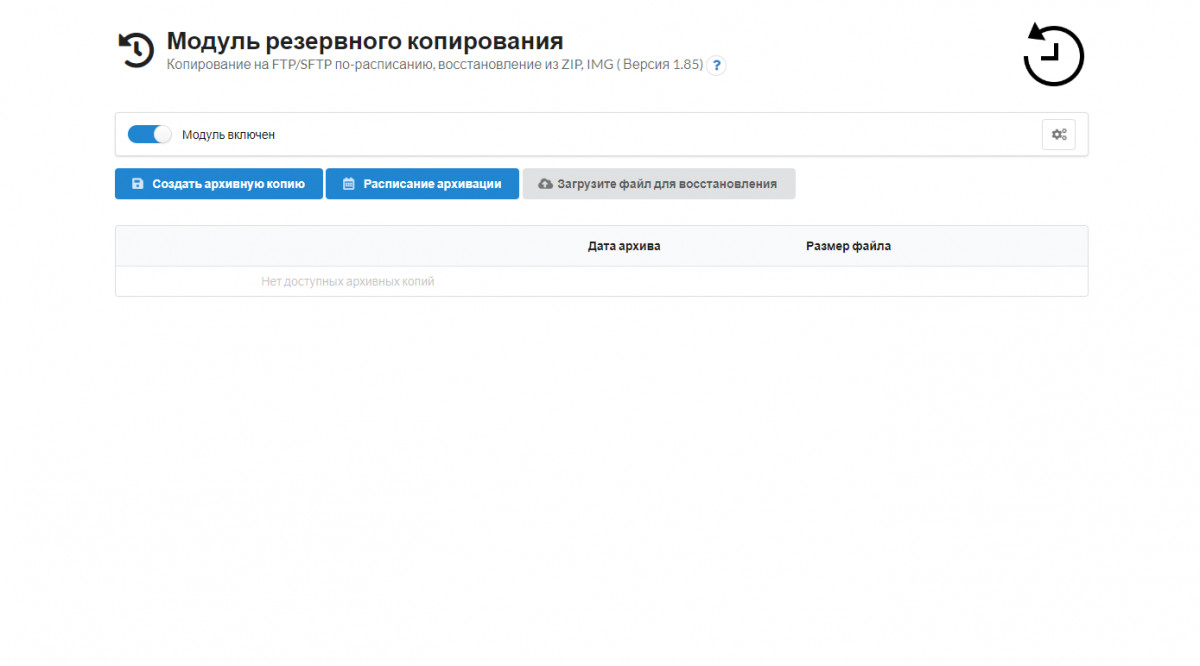
Task: Open "Расписание архивации" schedule
Action: point(422,184)
